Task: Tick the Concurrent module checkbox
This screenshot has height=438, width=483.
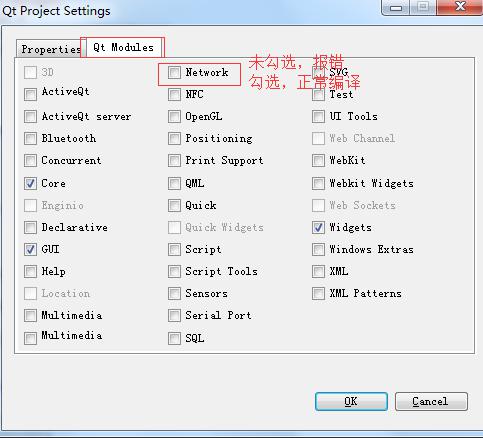Action: pyautogui.click(x=30, y=161)
